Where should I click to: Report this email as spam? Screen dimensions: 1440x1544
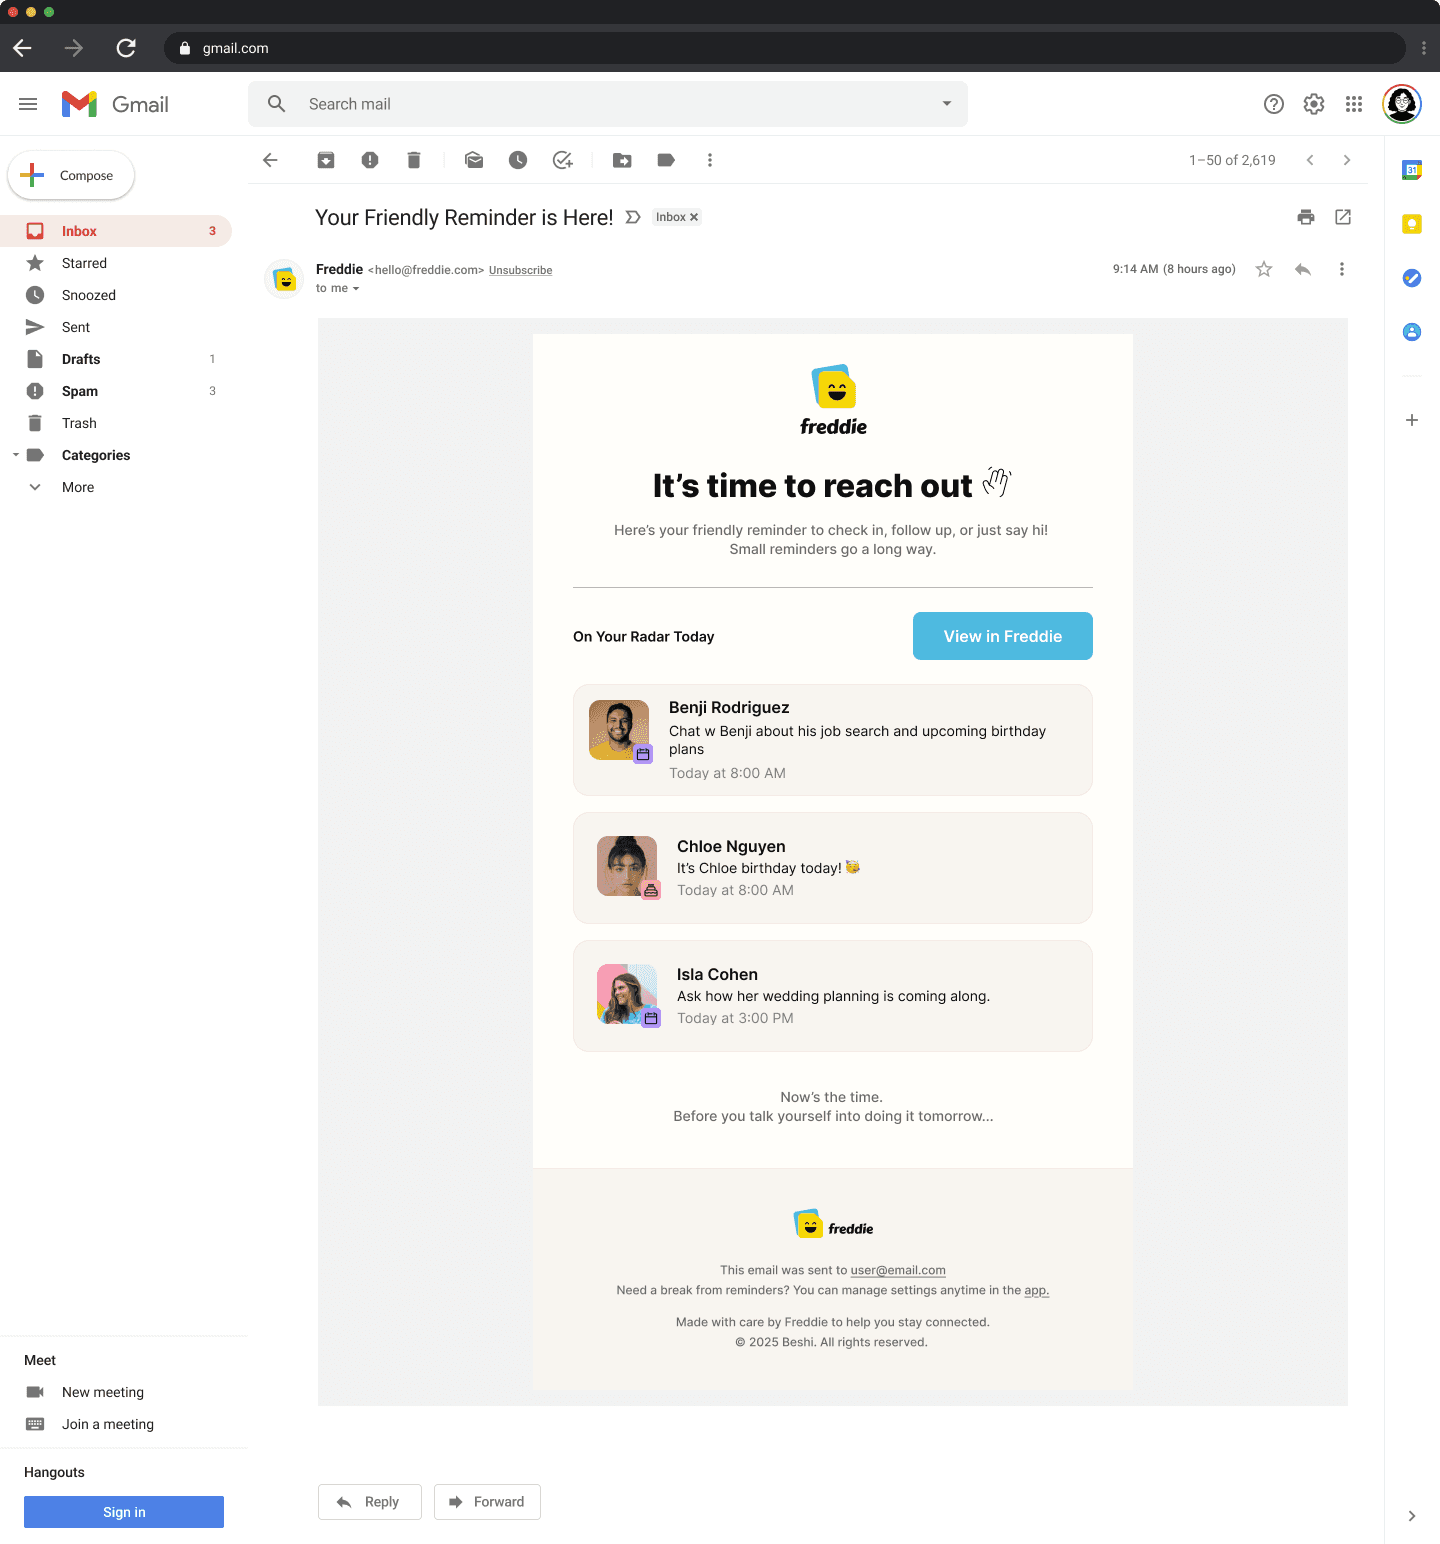click(x=370, y=160)
